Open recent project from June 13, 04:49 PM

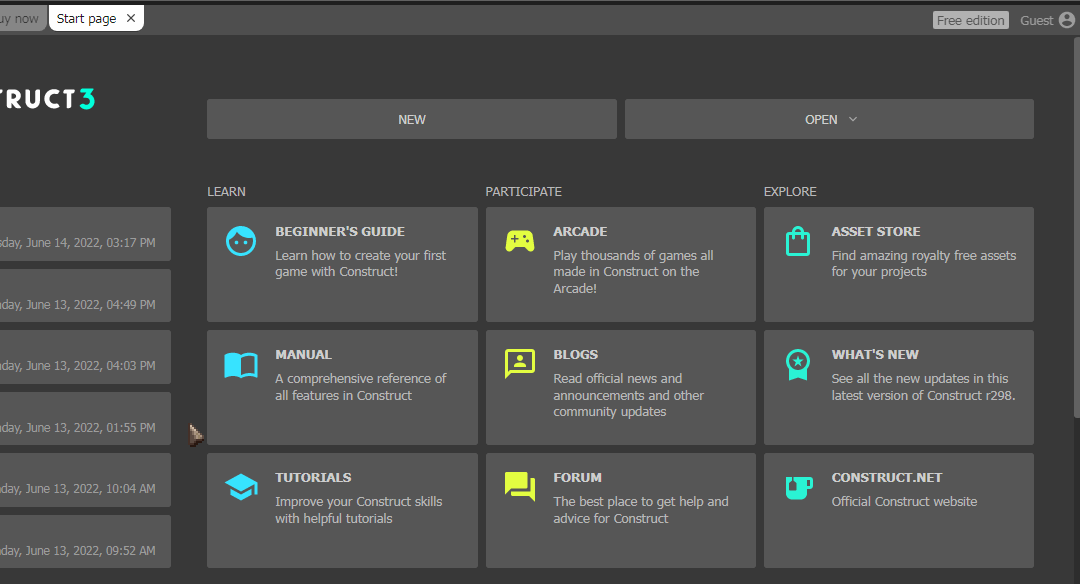[x=85, y=296]
